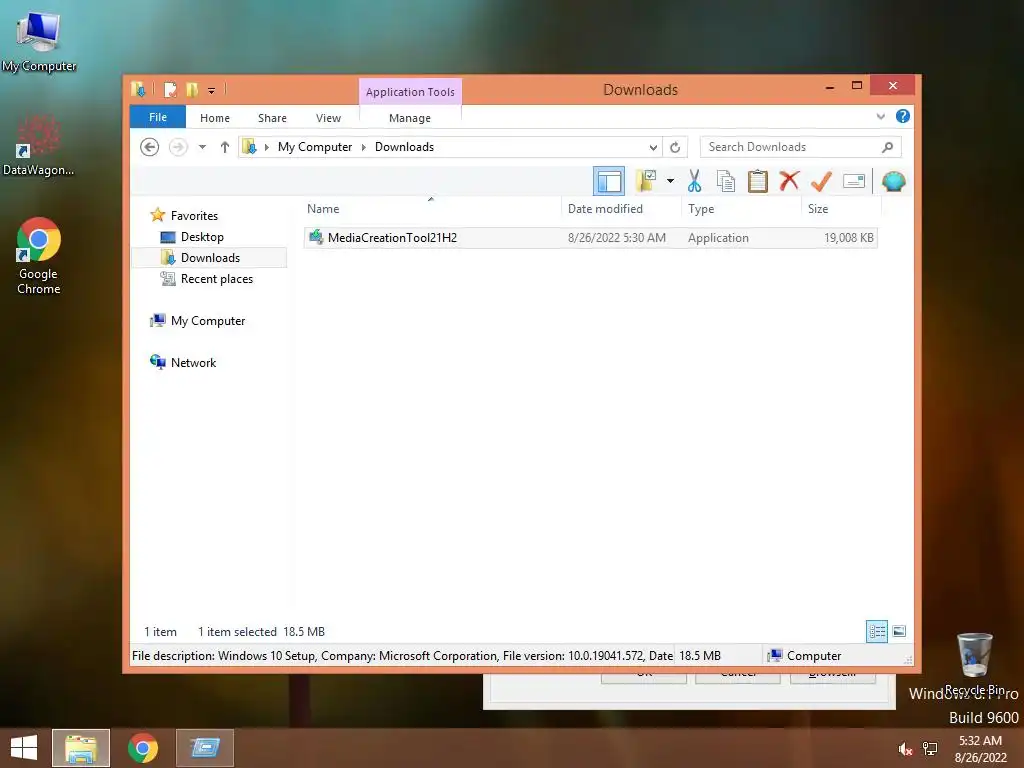Click the Rename toolbar icon
The height and width of the screenshot is (768, 1024).
(854, 181)
